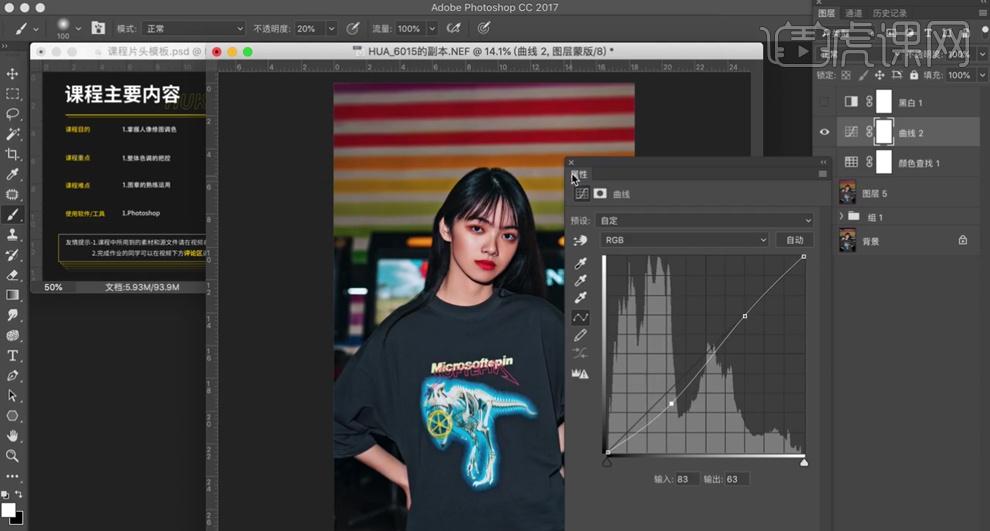The height and width of the screenshot is (531, 990).
Task: Select the Magic Wand tool
Action: pyautogui.click(x=12, y=134)
